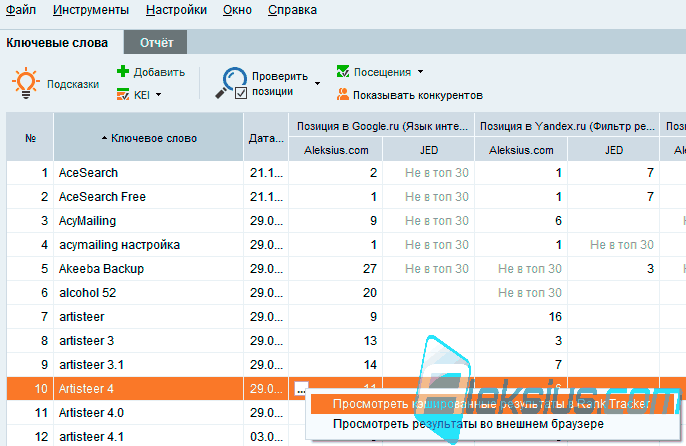The height and width of the screenshot is (446, 686).
Task: Click the ellipsis button in Artisteer 4 row
Action: coord(301,389)
